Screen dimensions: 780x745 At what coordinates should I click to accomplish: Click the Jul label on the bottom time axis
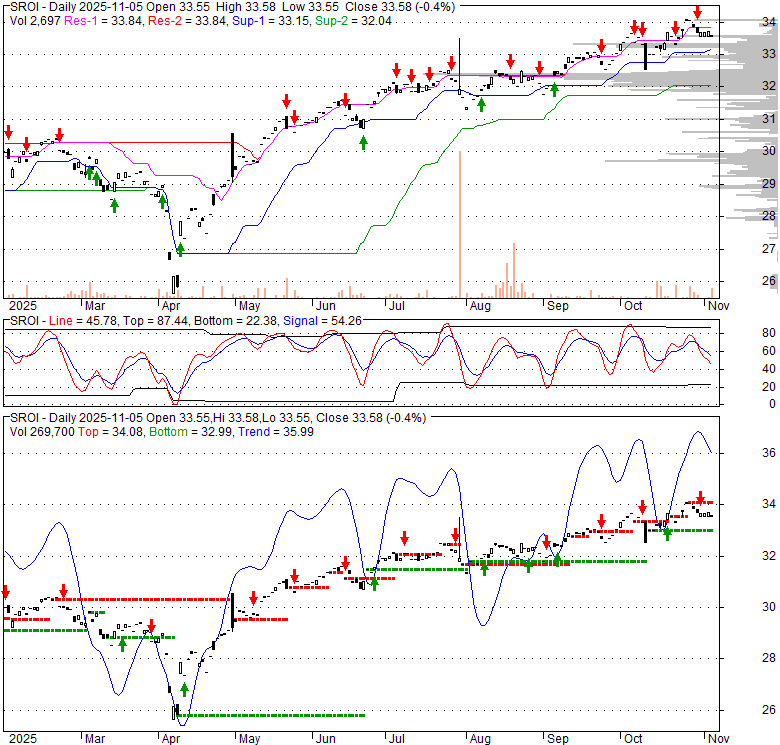tap(396, 738)
